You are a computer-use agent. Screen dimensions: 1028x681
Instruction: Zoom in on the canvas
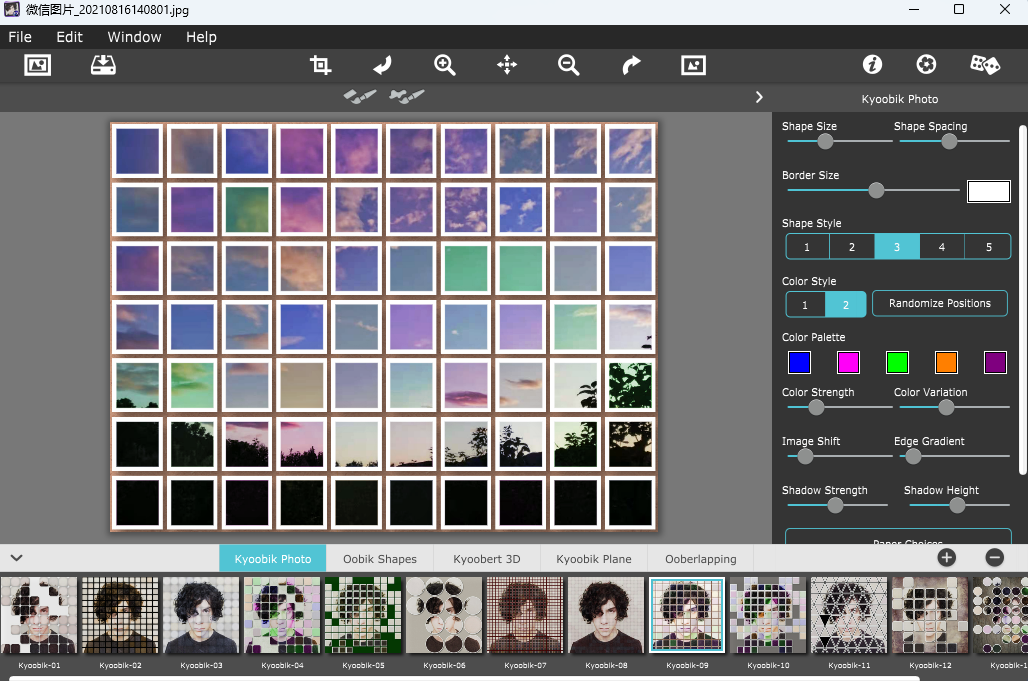point(445,65)
